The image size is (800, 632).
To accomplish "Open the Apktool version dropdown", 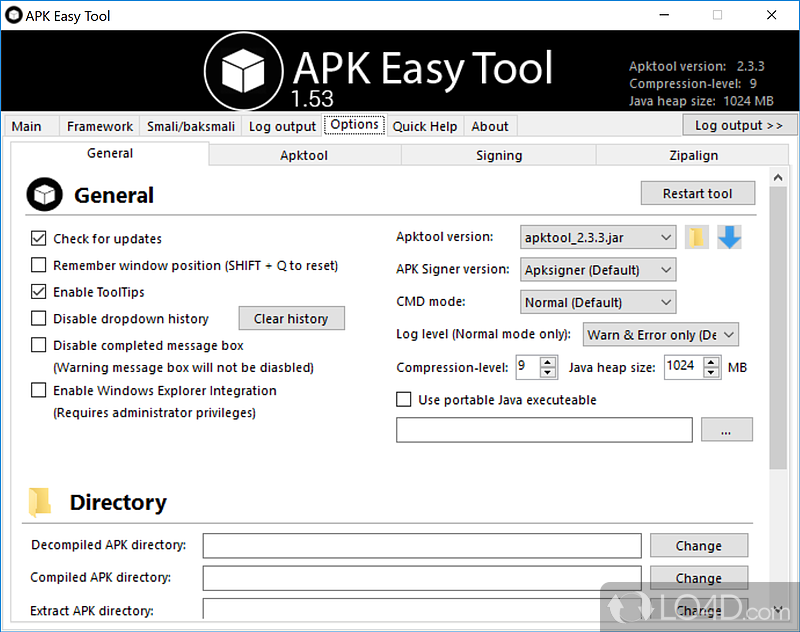I will click(598, 238).
